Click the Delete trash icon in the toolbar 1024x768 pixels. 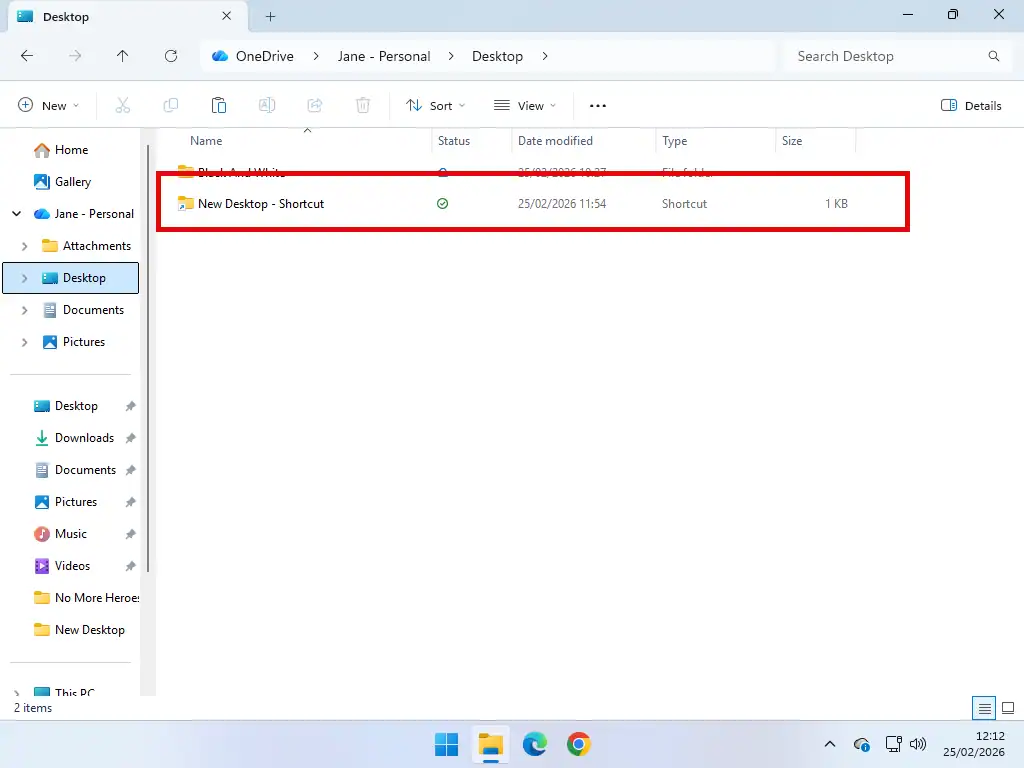(362, 105)
